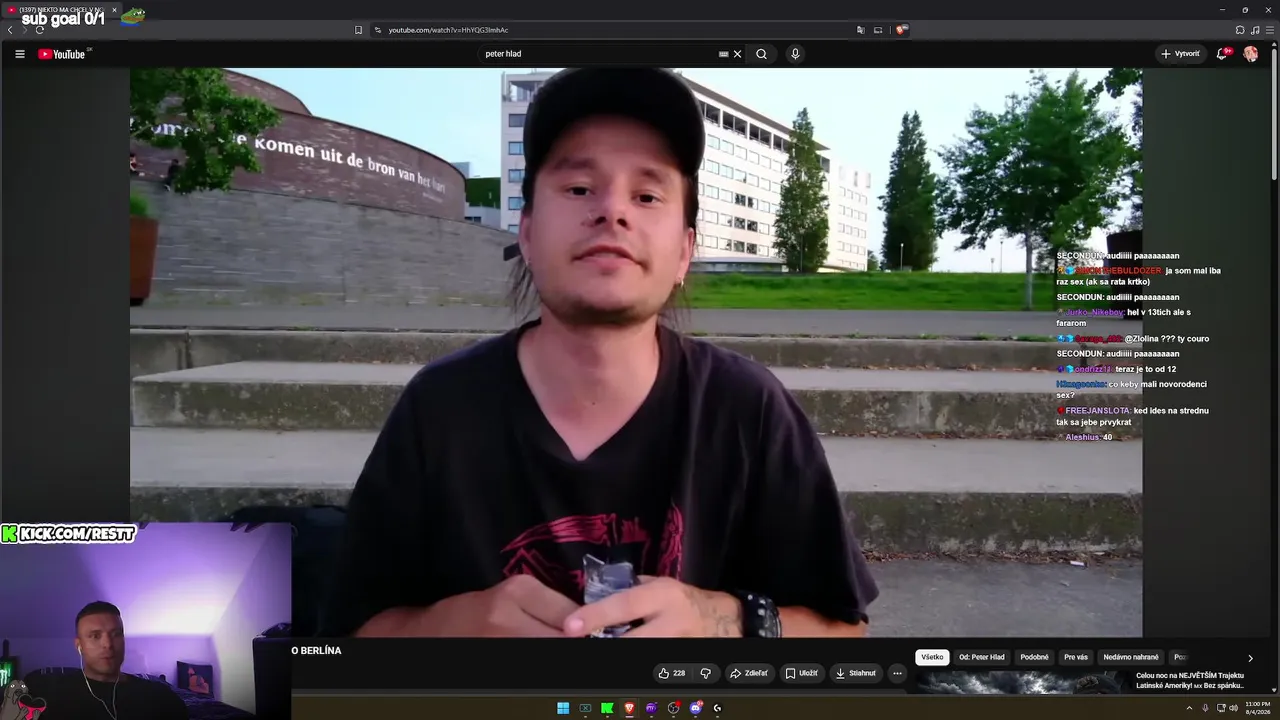Open the YouTube hamburger guide menu

[x=20, y=54]
